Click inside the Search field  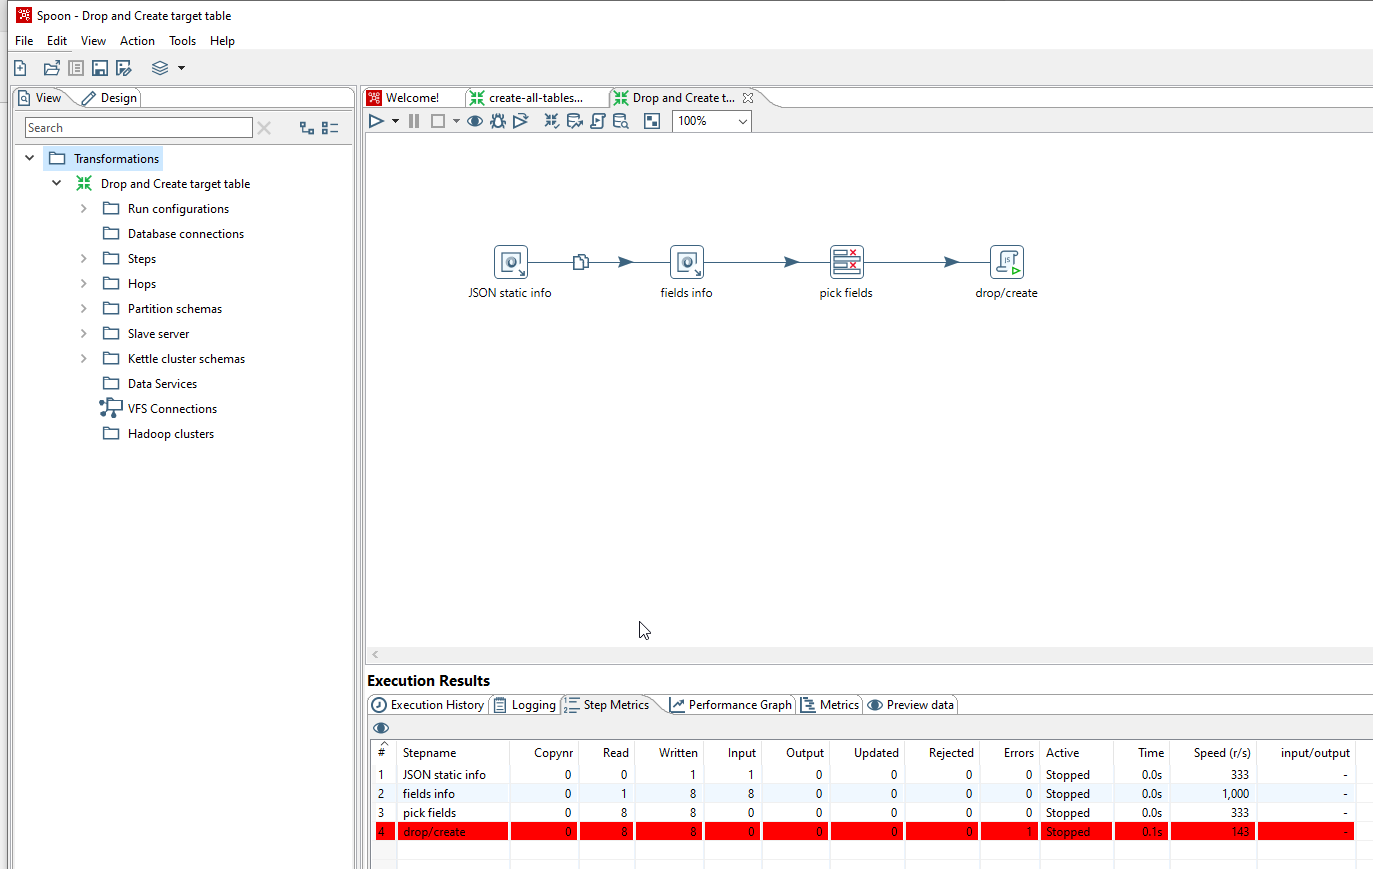pyautogui.click(x=138, y=128)
